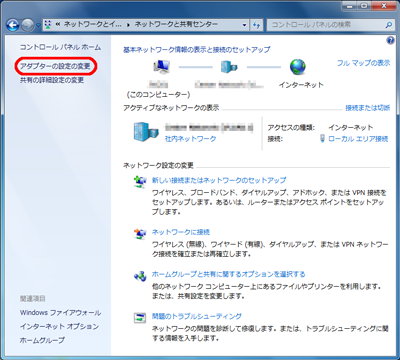
Task: Click アクセスの種類 label
Action: 291,128
